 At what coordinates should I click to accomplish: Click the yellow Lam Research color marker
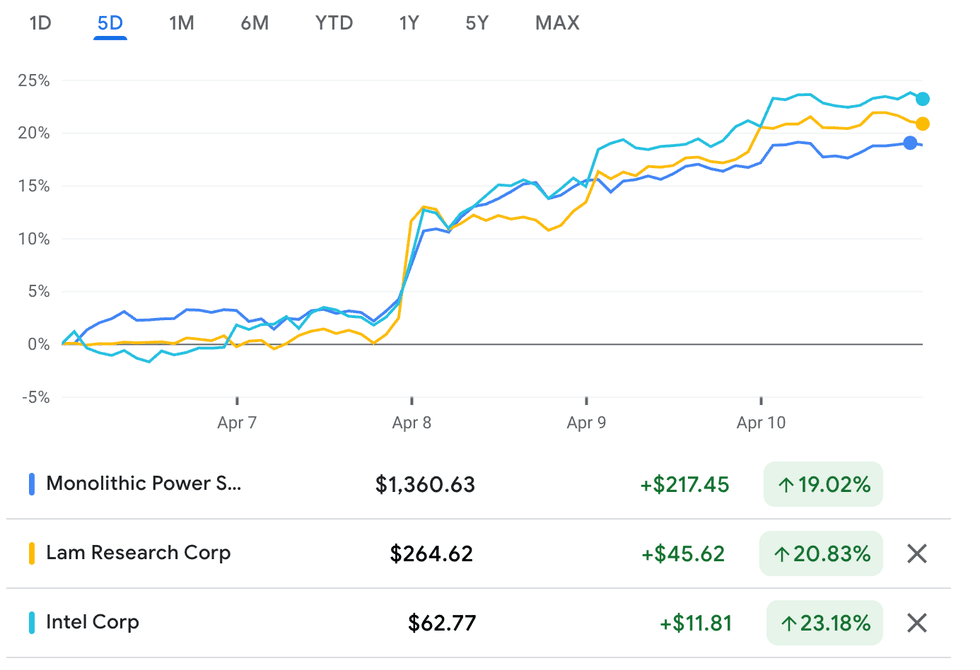(32, 553)
